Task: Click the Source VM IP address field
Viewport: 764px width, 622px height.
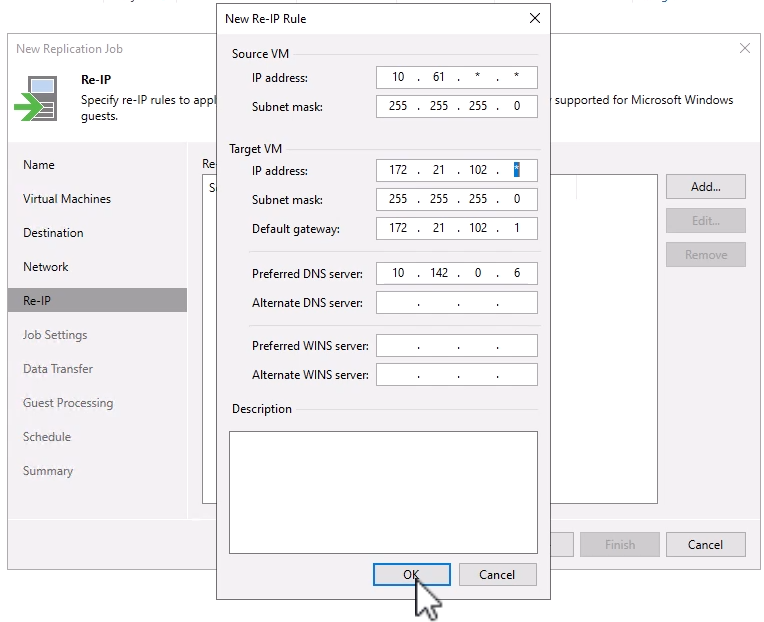Action: coord(457,78)
